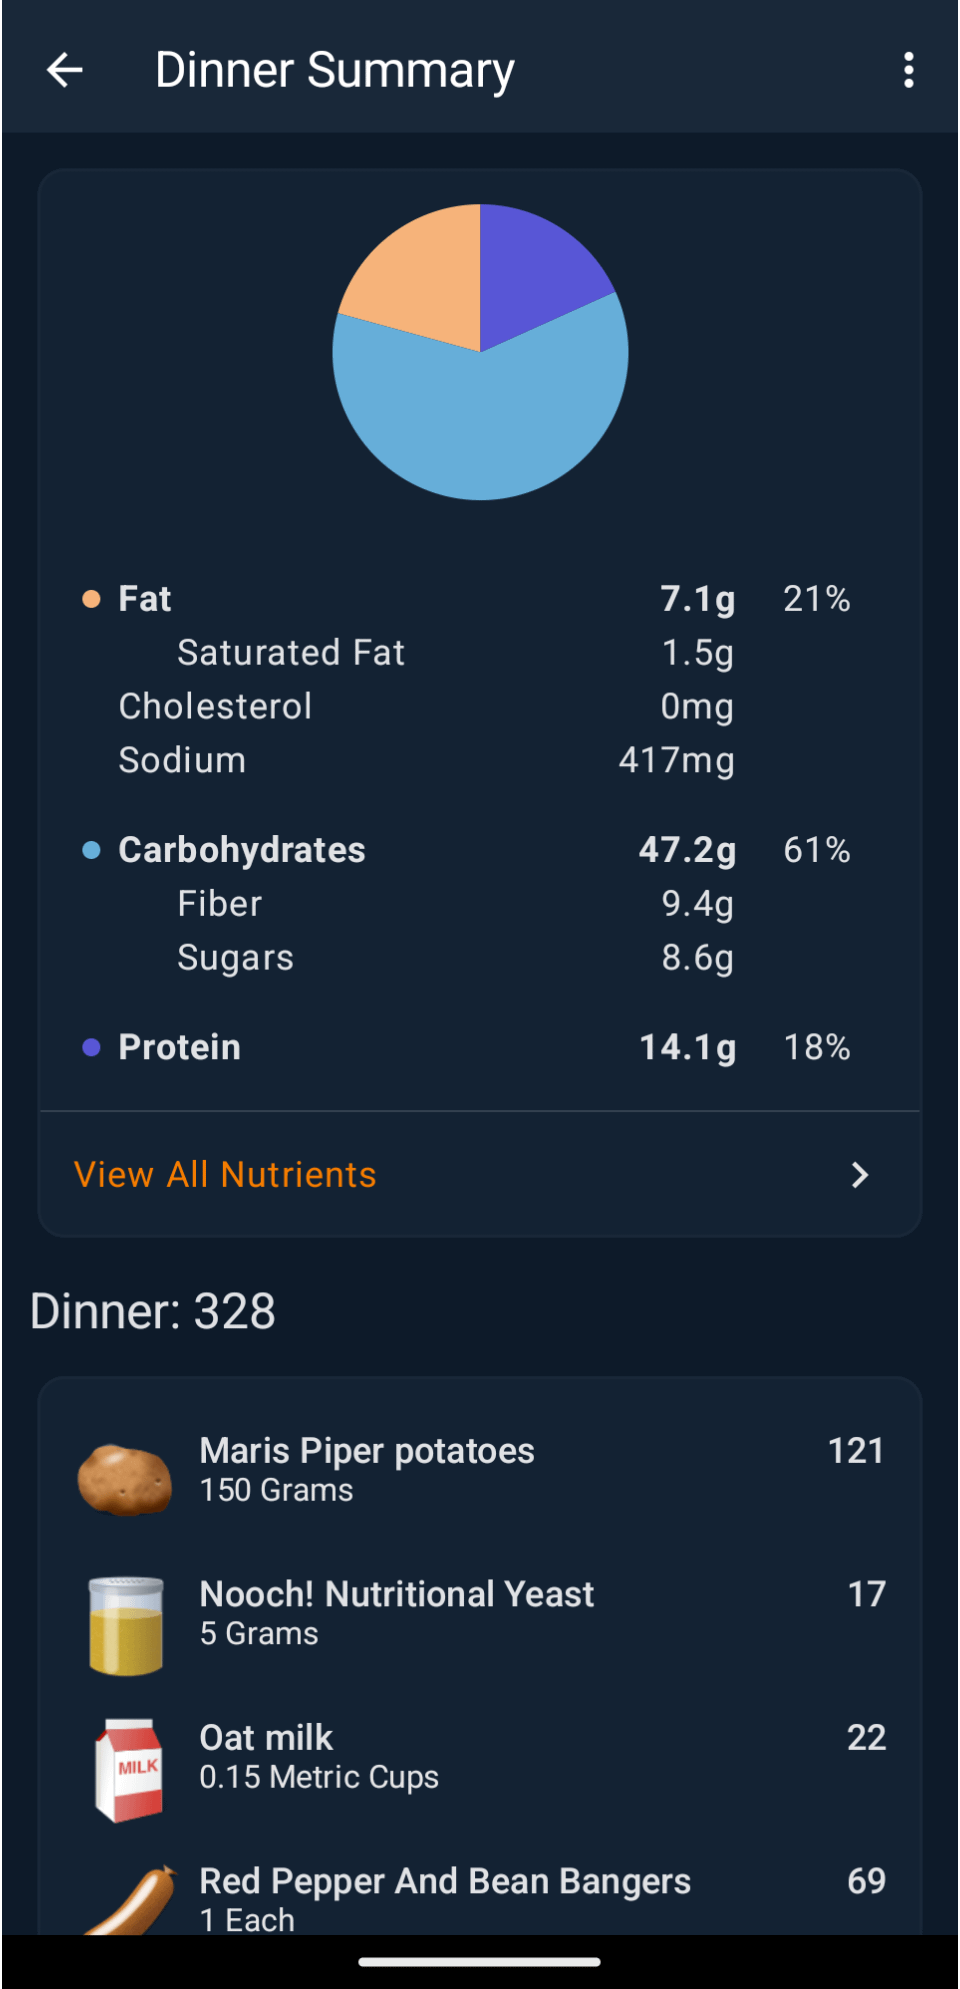Tap the Android home gesture bar
This screenshot has width=960, height=1989.
[480, 1962]
